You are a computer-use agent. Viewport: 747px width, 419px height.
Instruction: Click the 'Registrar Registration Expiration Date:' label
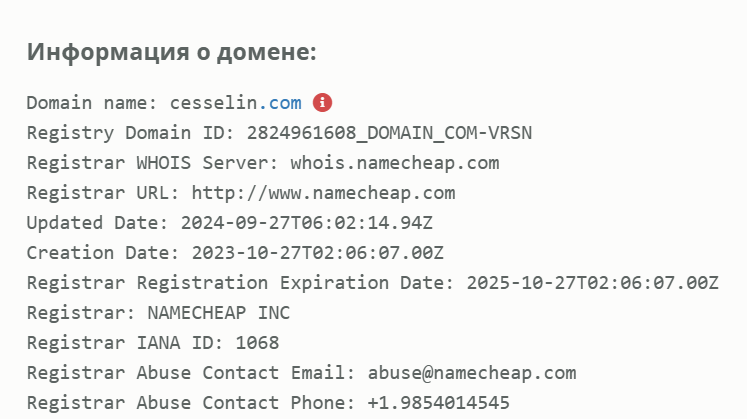coord(241,283)
